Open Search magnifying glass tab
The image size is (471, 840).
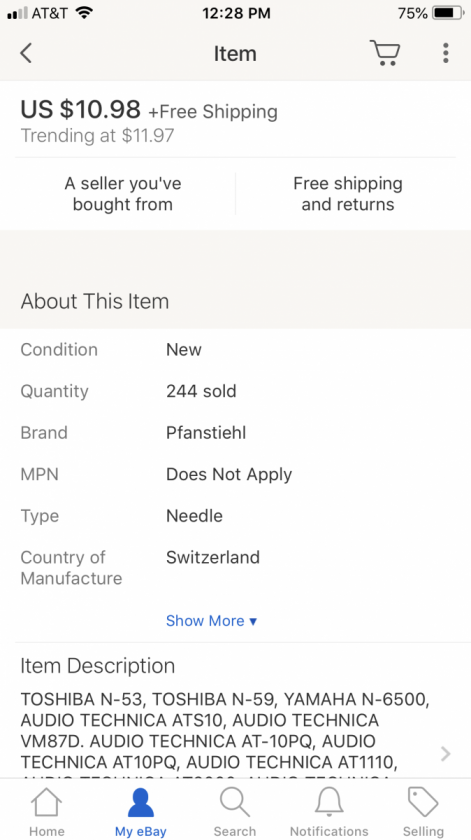(235, 802)
